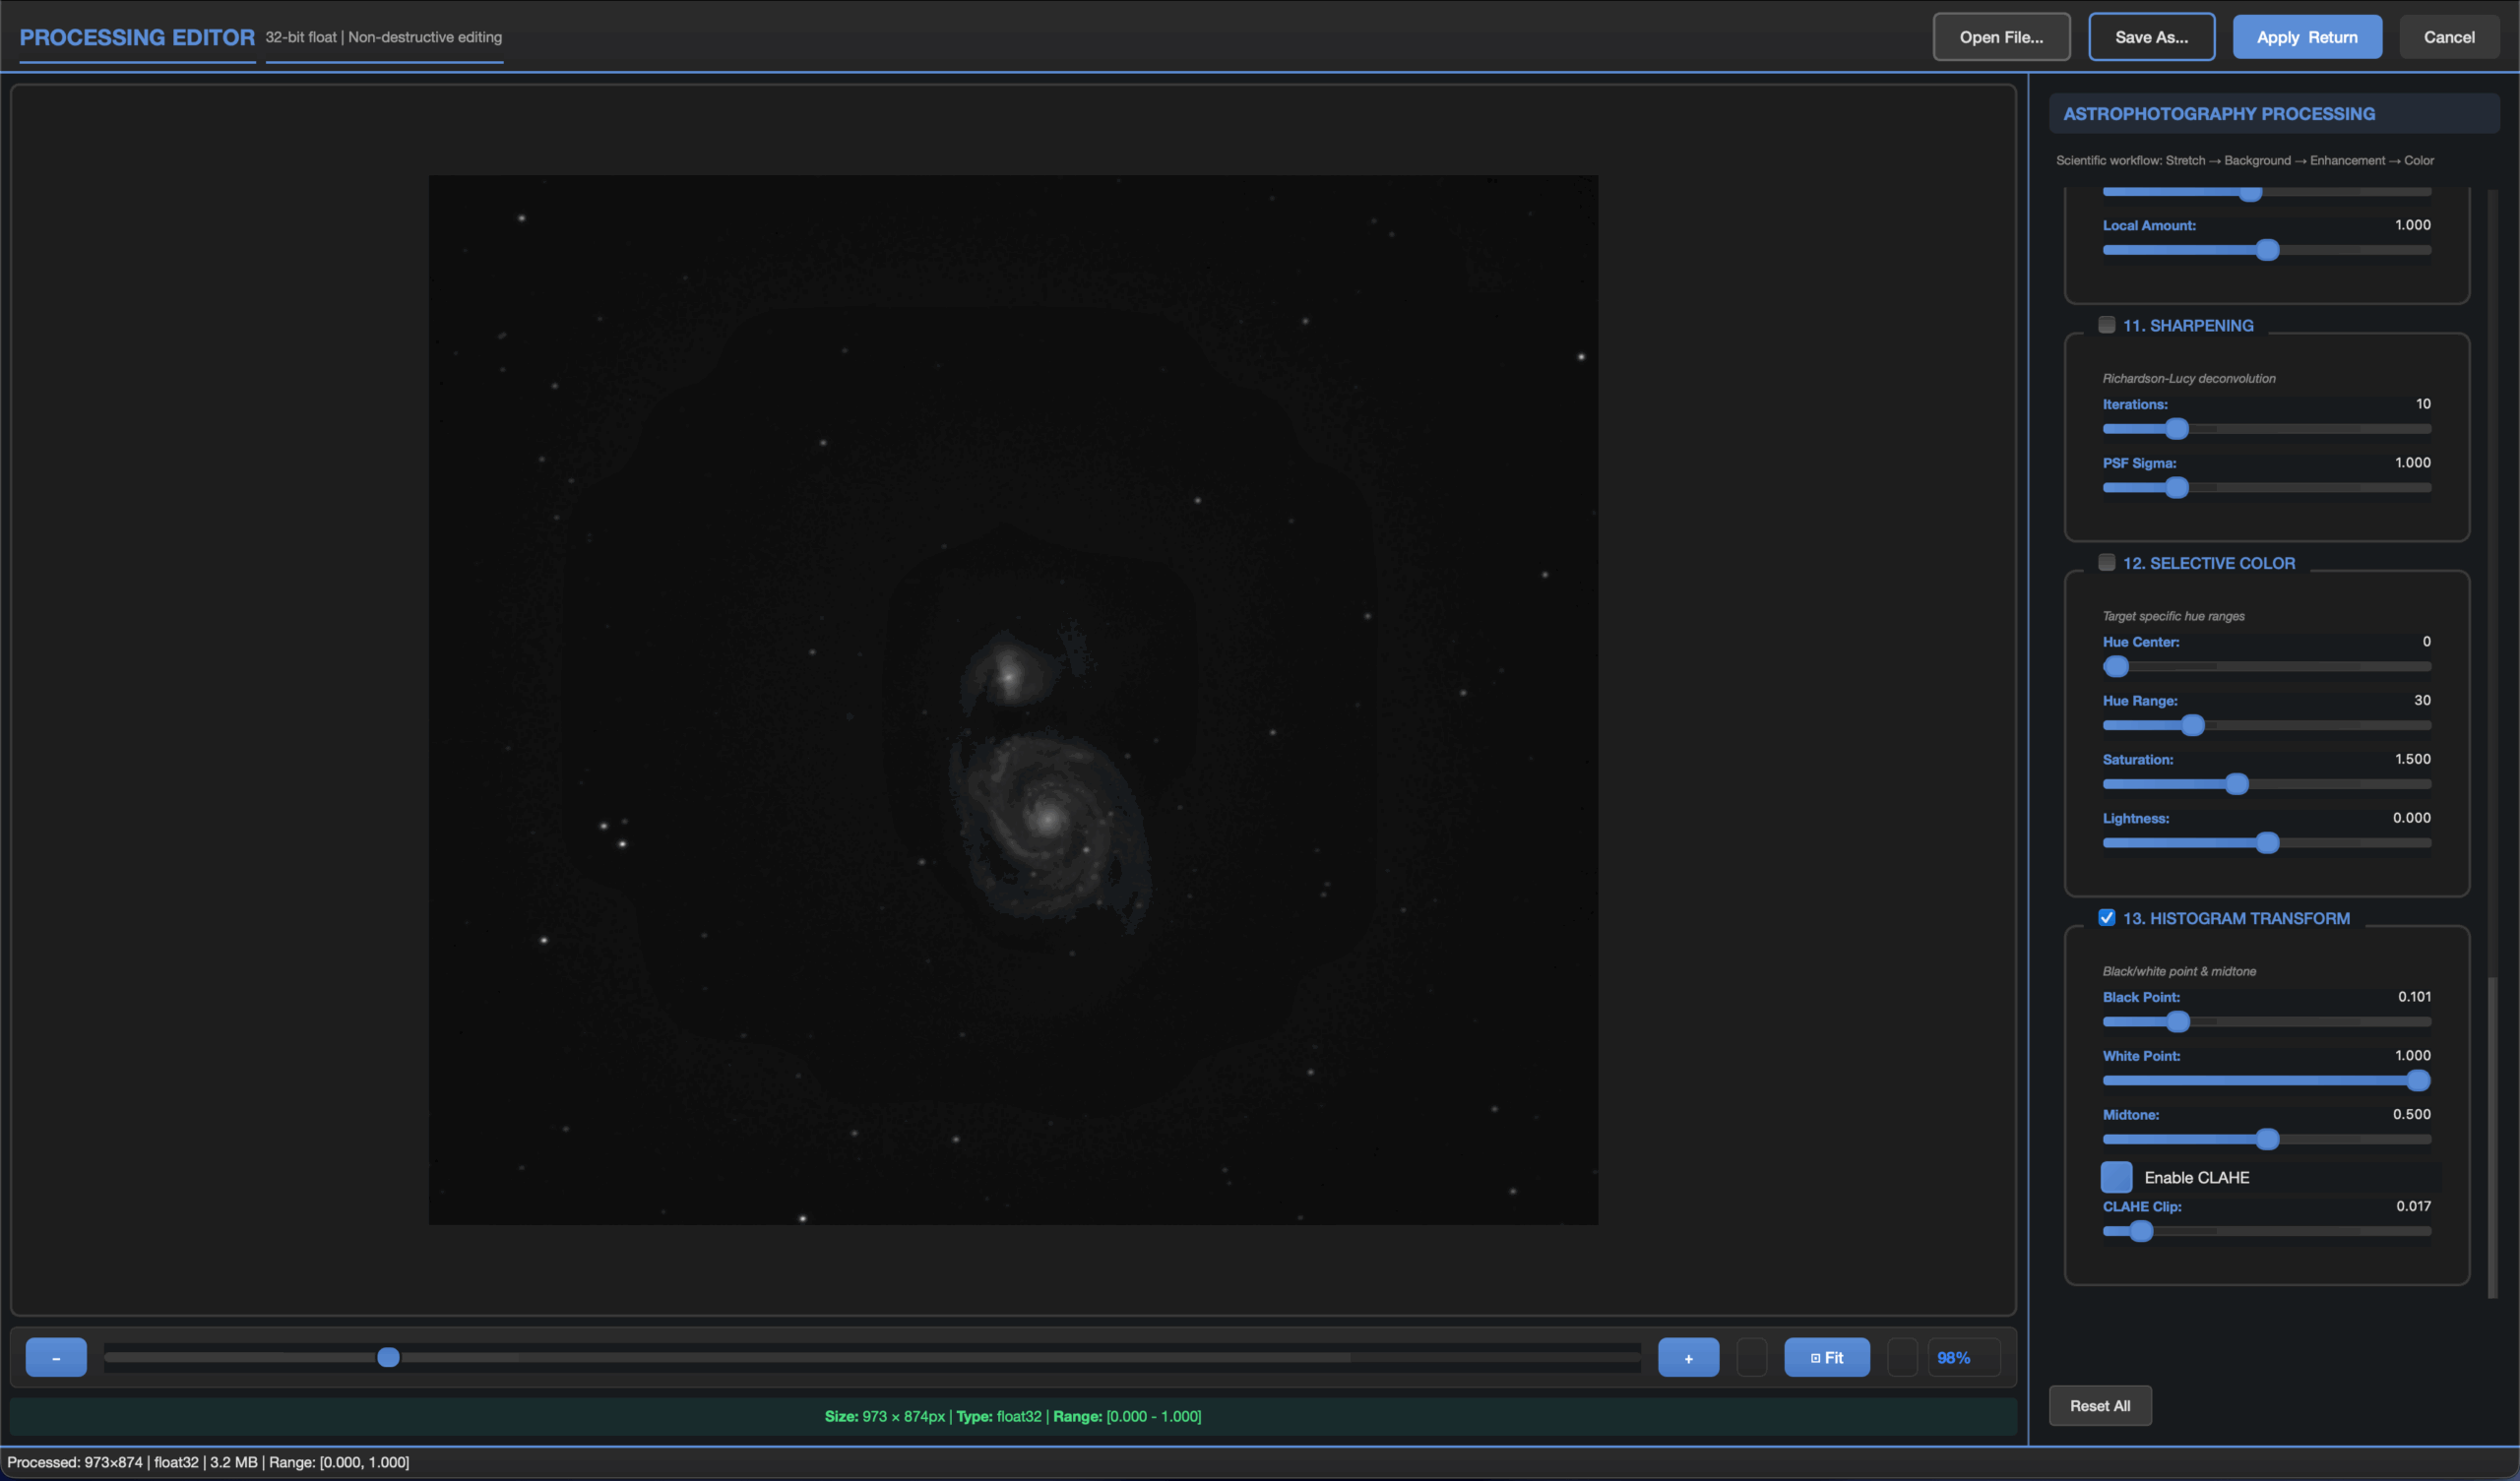The width and height of the screenshot is (2520, 1481).
Task: Expand the 12. Selective Color section header
Action: (2209, 562)
